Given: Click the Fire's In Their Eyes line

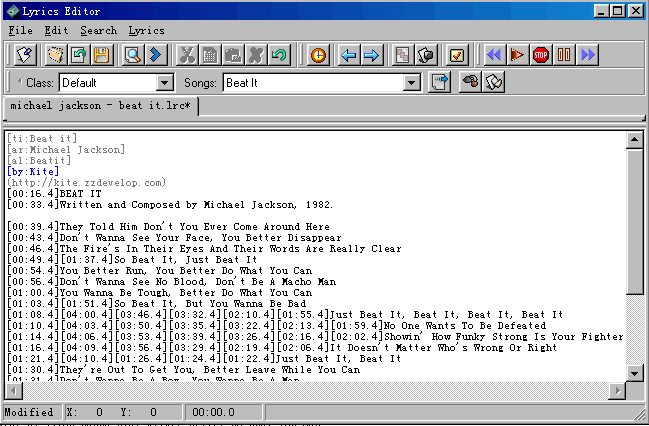Looking at the screenshot, I should [204, 249].
